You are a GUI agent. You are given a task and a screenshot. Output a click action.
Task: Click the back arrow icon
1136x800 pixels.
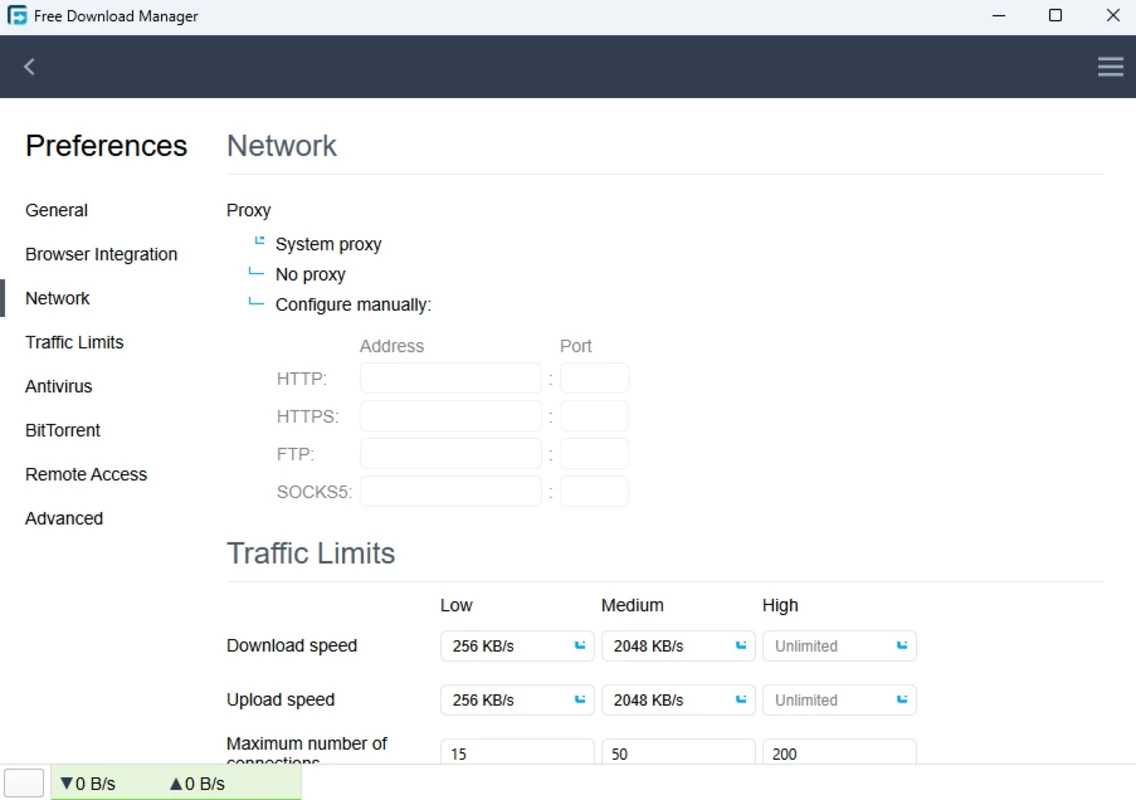point(29,67)
